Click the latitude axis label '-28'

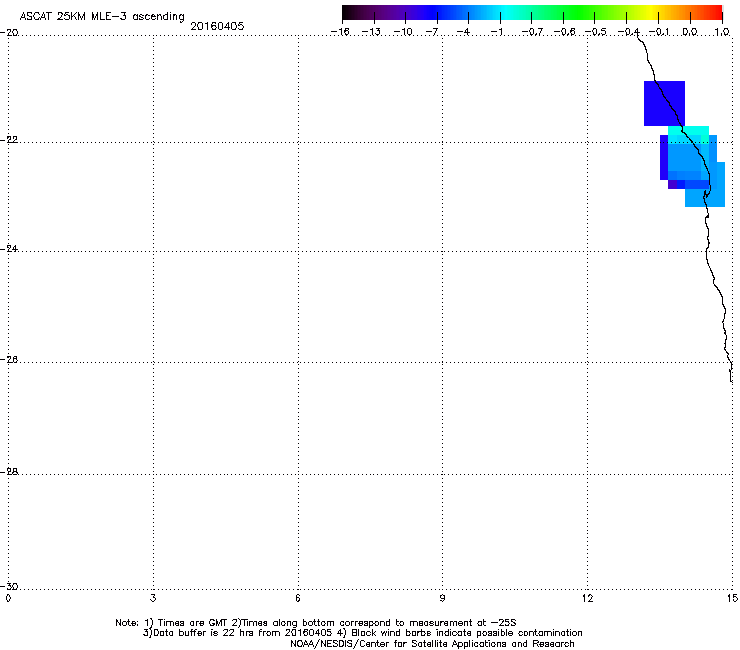pos(9,472)
